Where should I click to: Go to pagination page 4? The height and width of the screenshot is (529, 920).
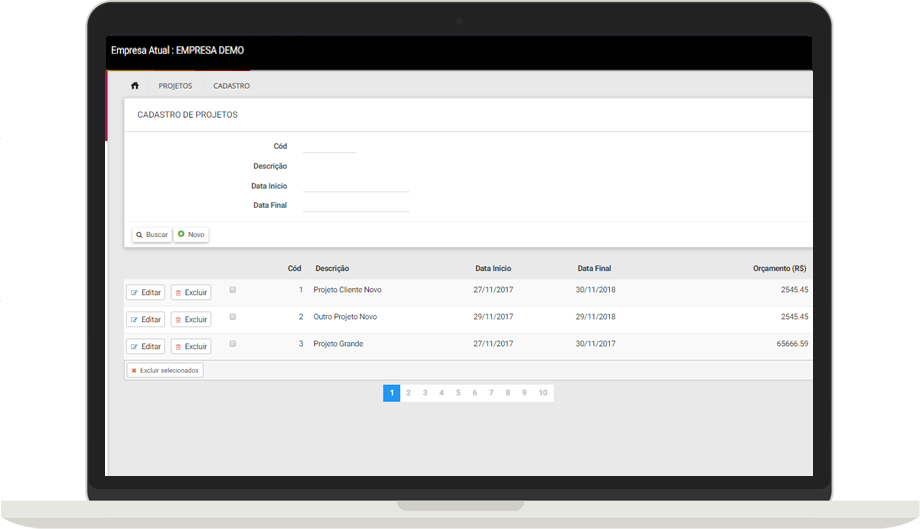441,393
